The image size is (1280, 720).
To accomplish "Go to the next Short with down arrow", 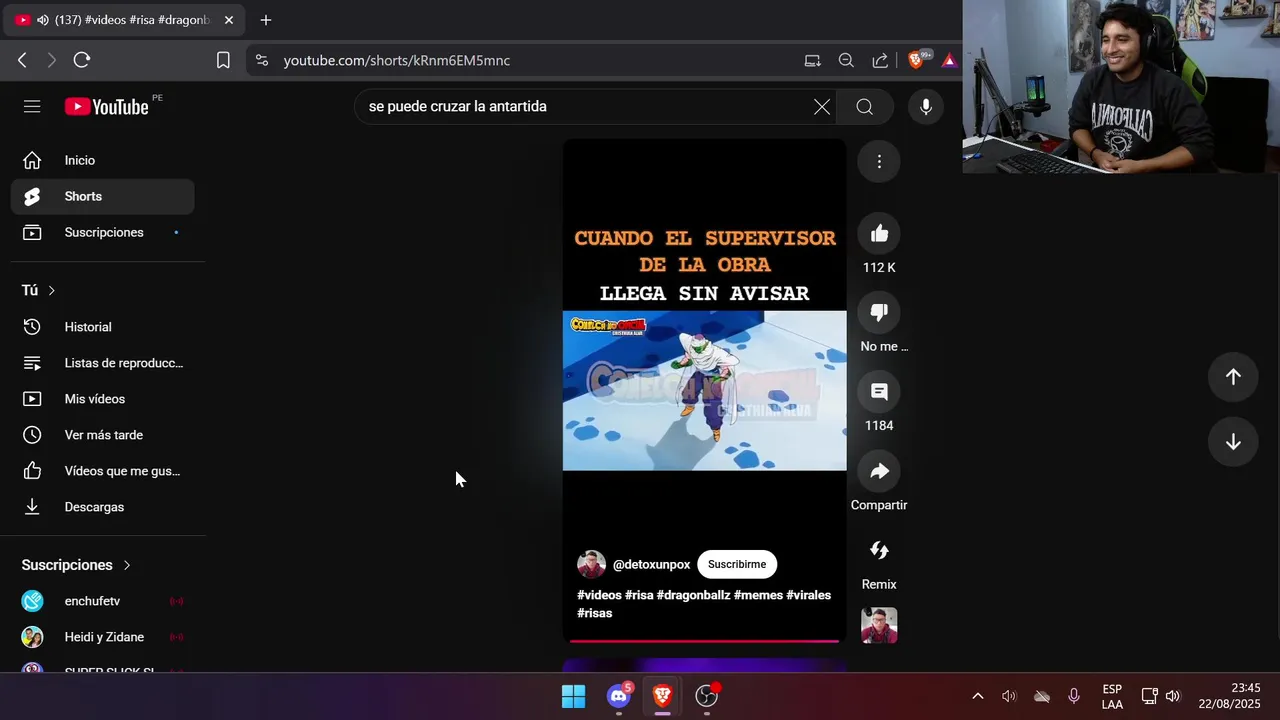I will (1233, 443).
